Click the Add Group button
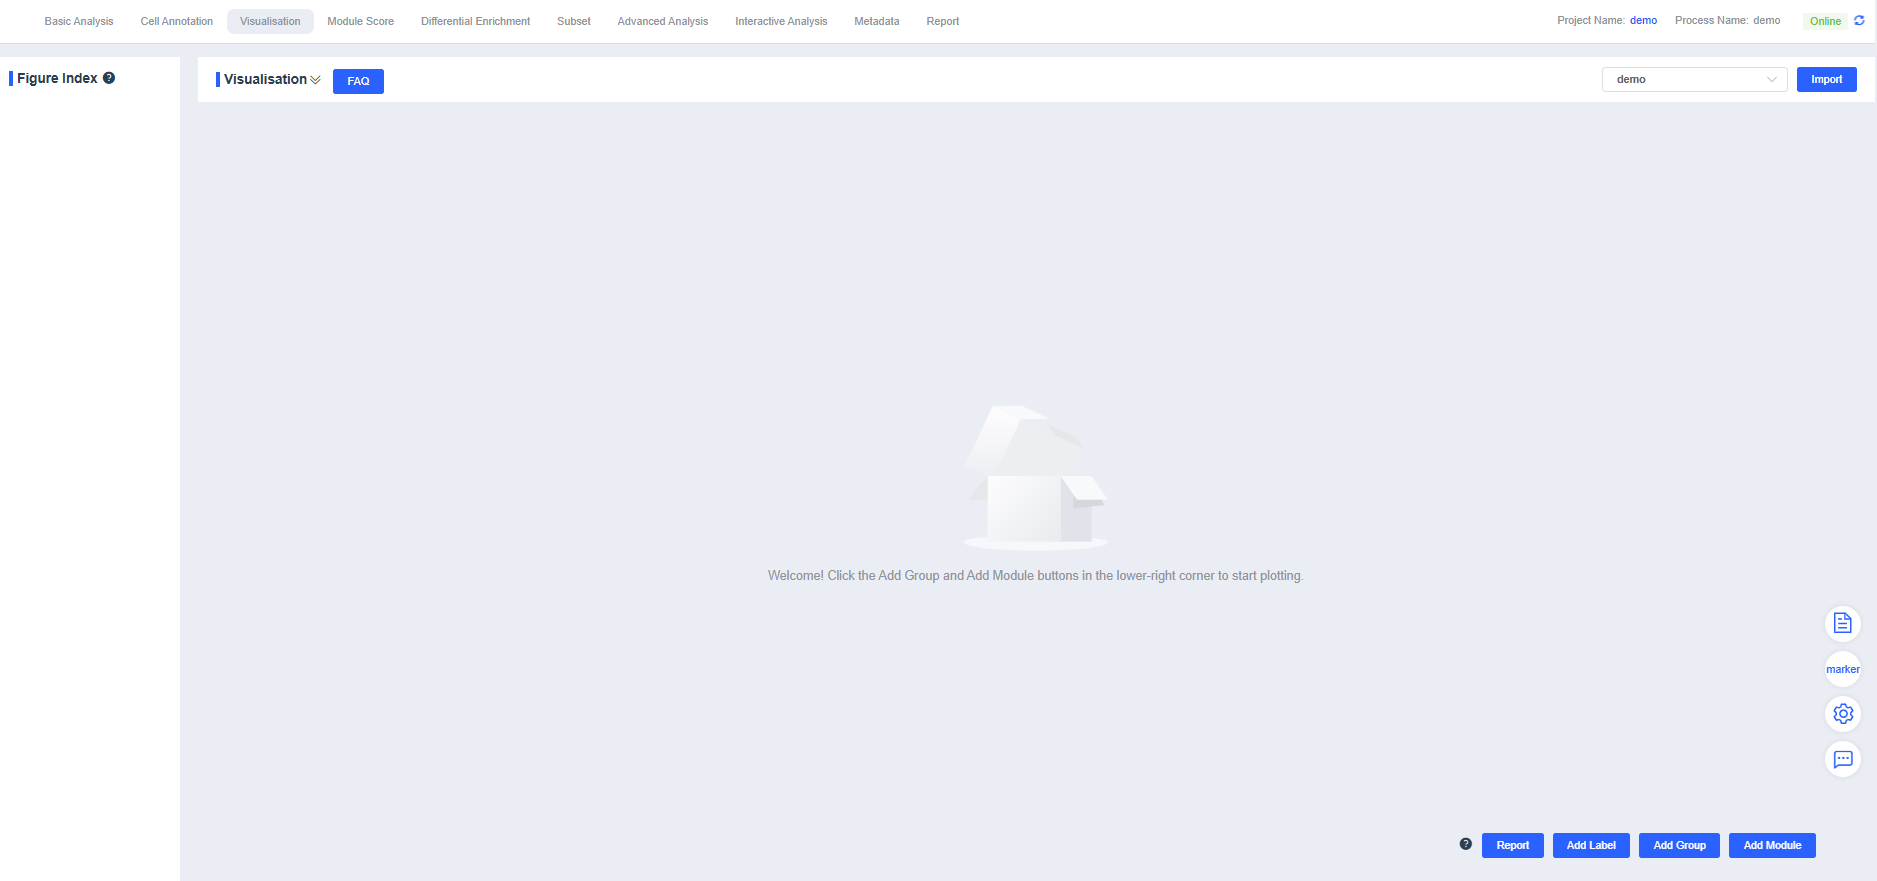This screenshot has width=1877, height=881. [x=1679, y=845]
